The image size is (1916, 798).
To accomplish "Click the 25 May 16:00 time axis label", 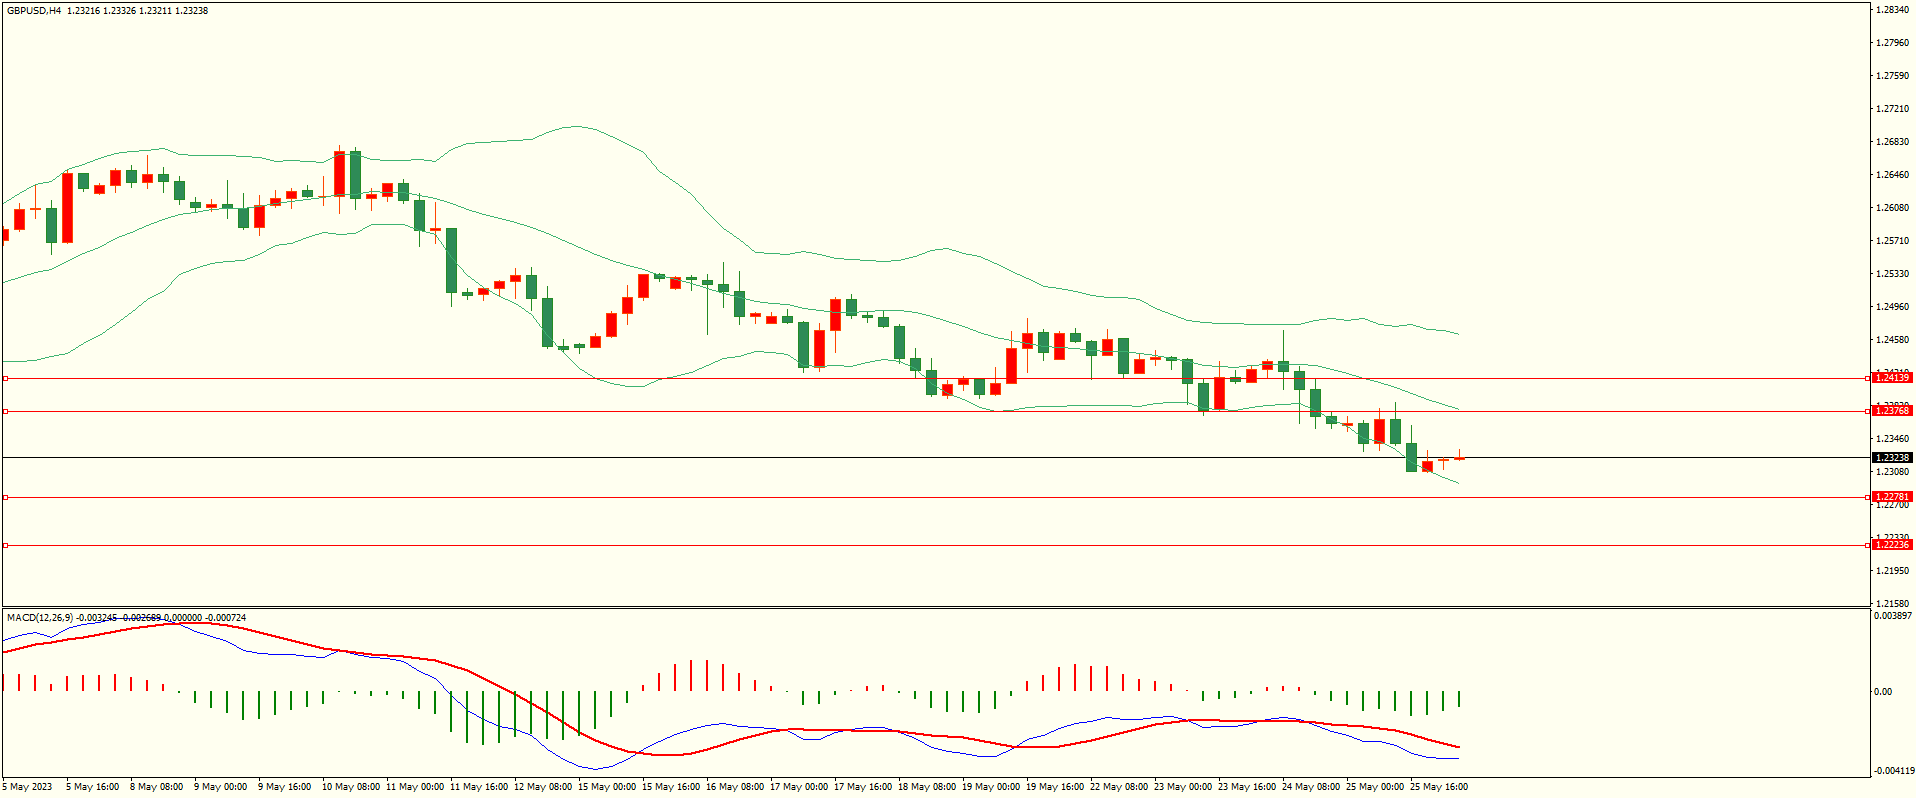I will [1438, 787].
